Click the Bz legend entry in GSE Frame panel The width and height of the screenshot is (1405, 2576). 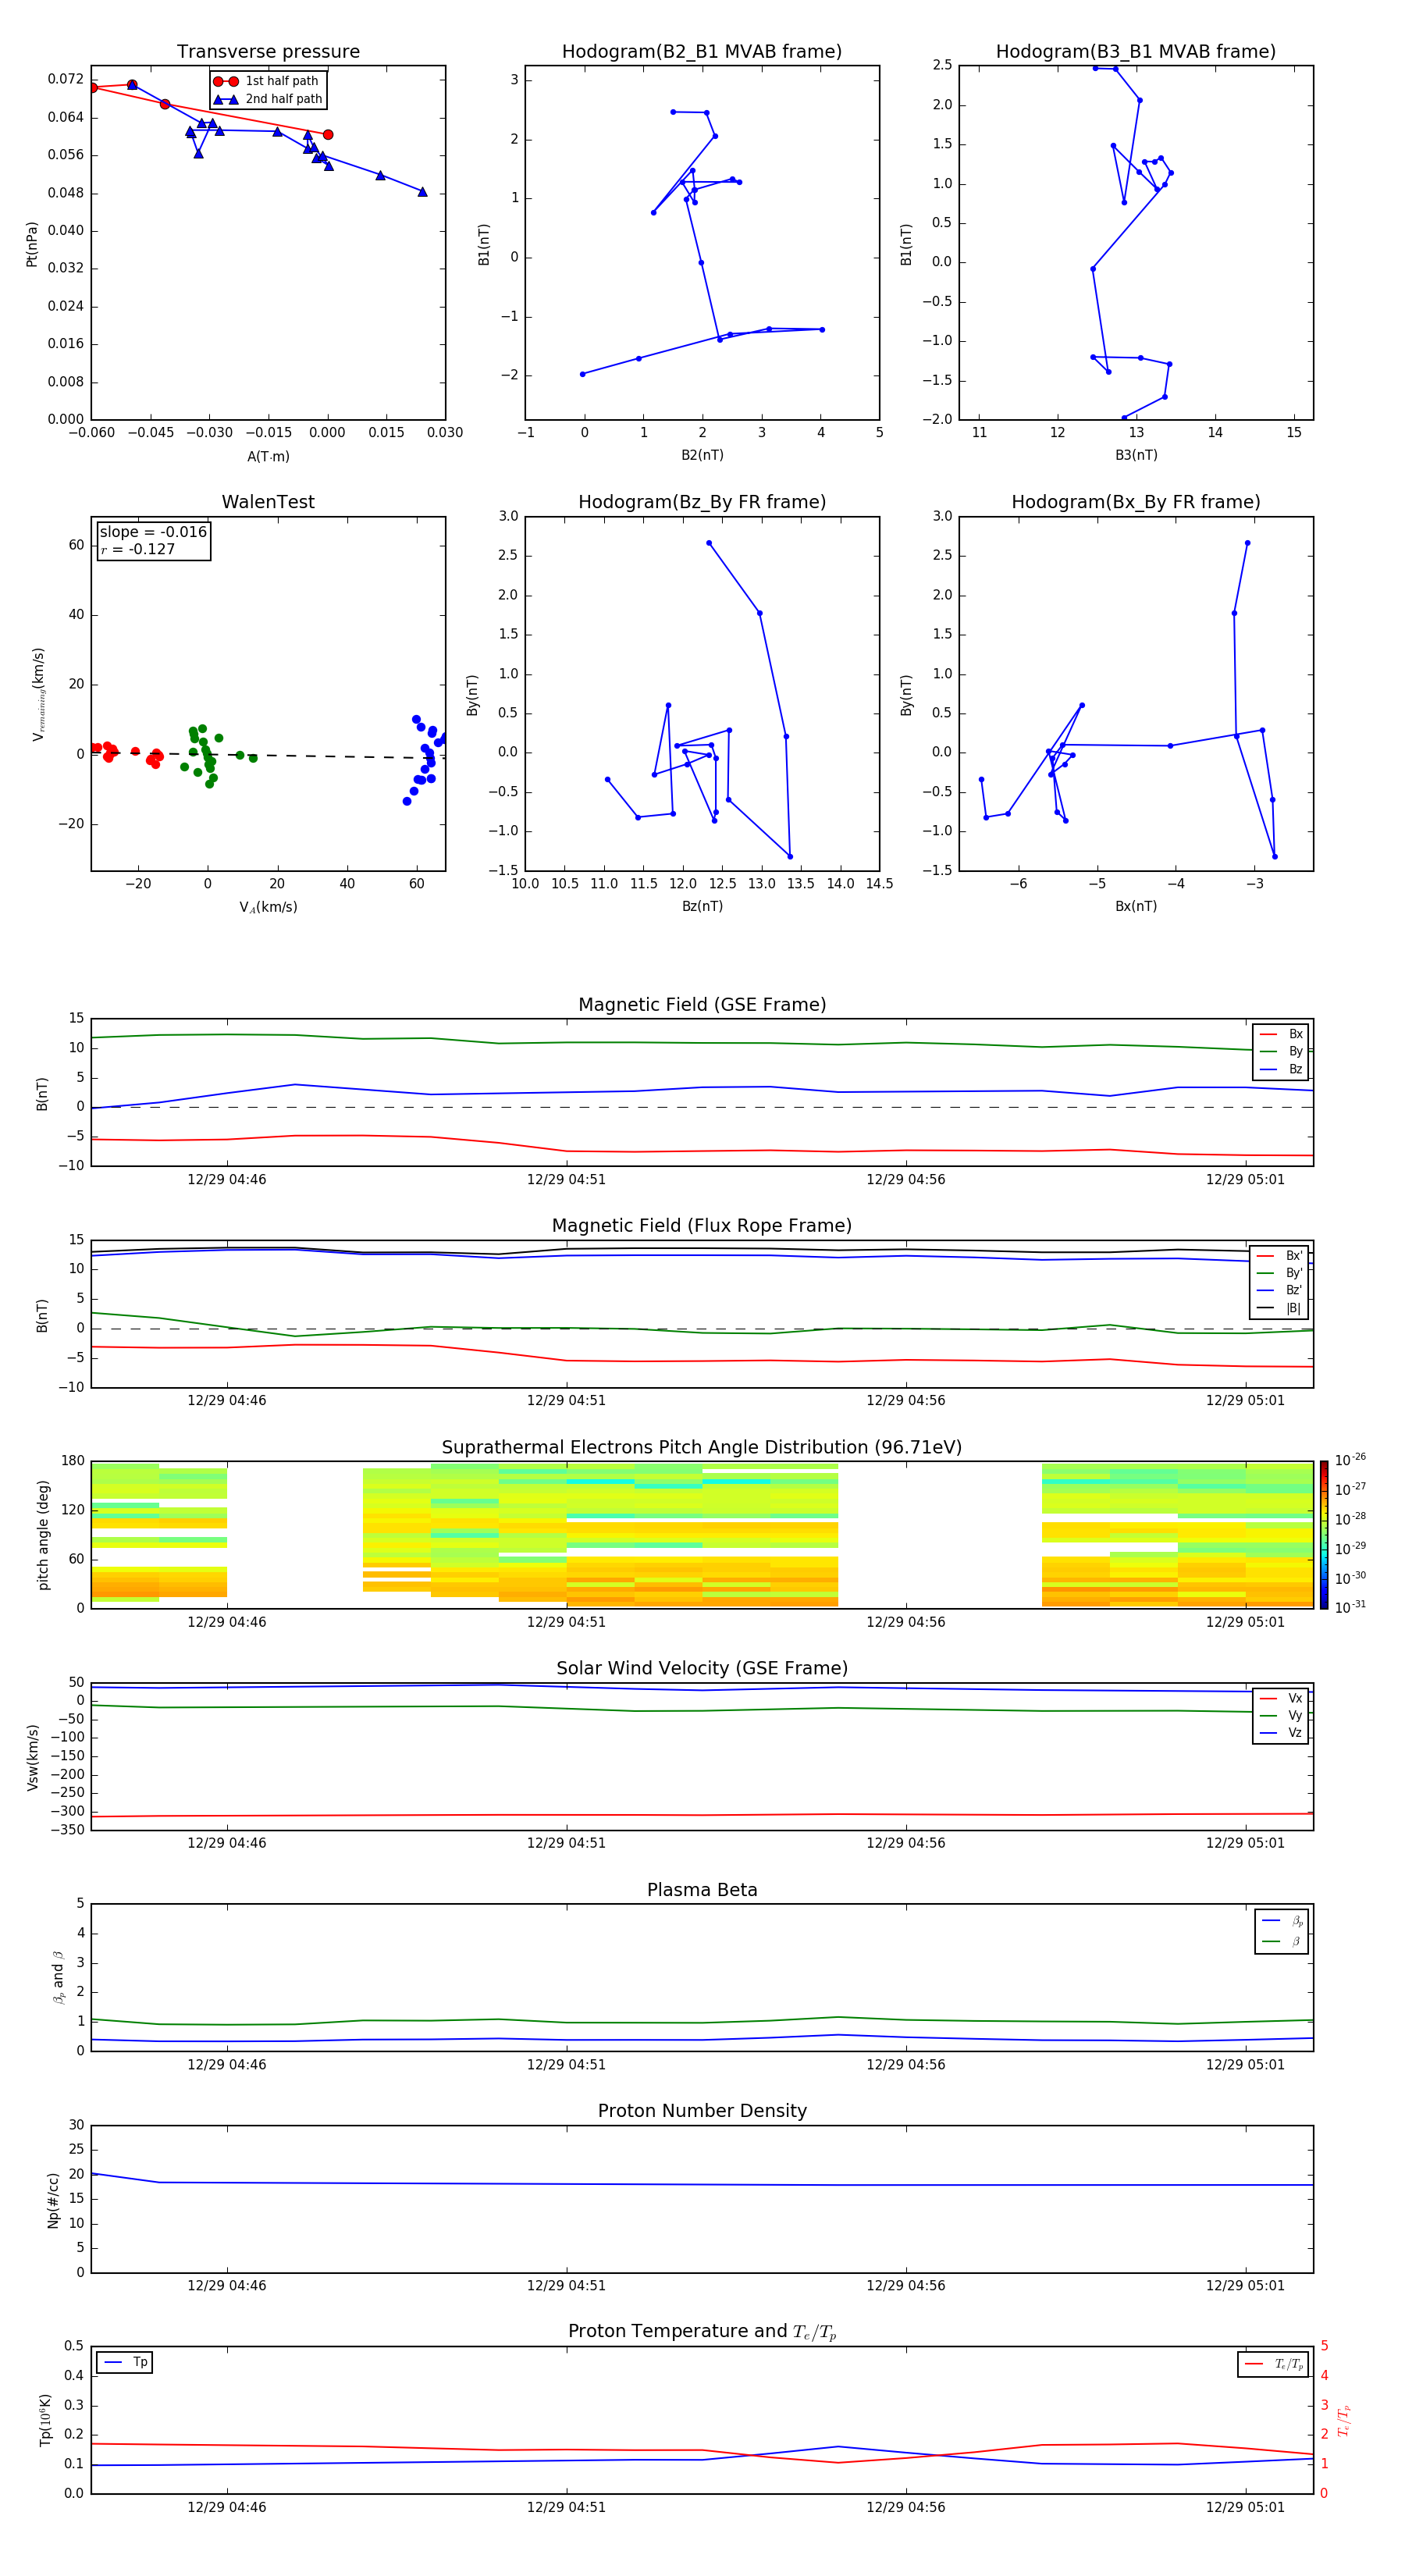point(1281,1069)
